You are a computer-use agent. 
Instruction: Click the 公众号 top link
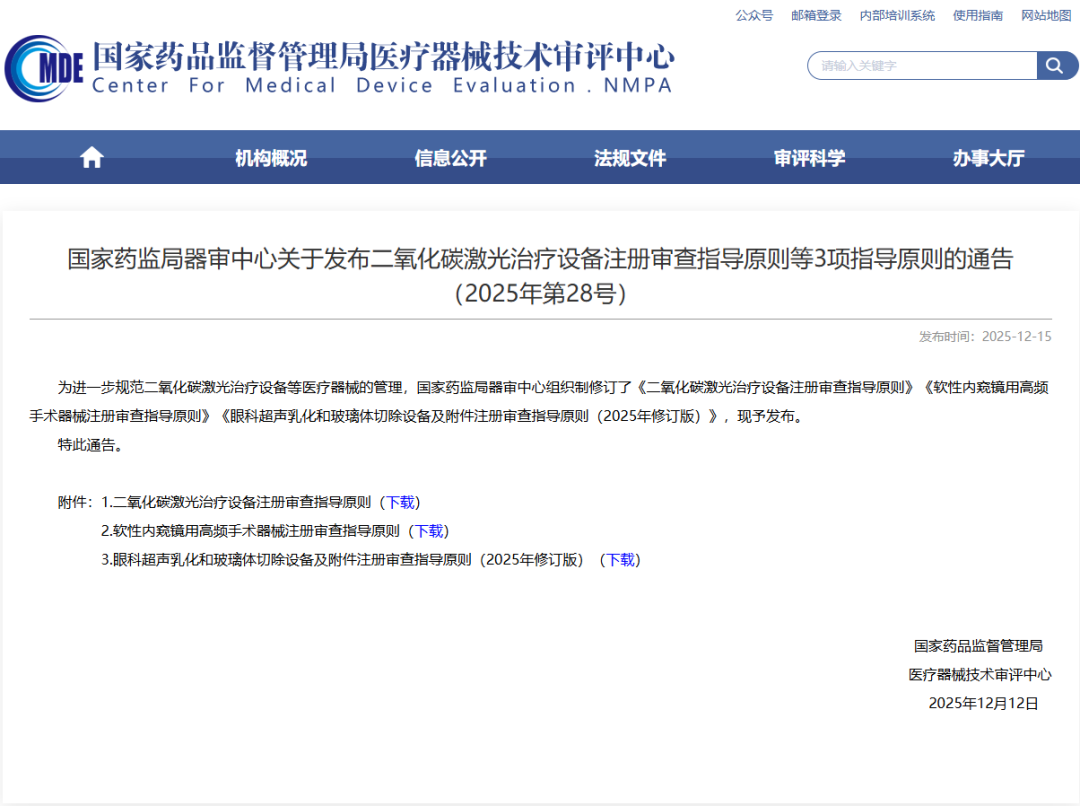pos(754,15)
